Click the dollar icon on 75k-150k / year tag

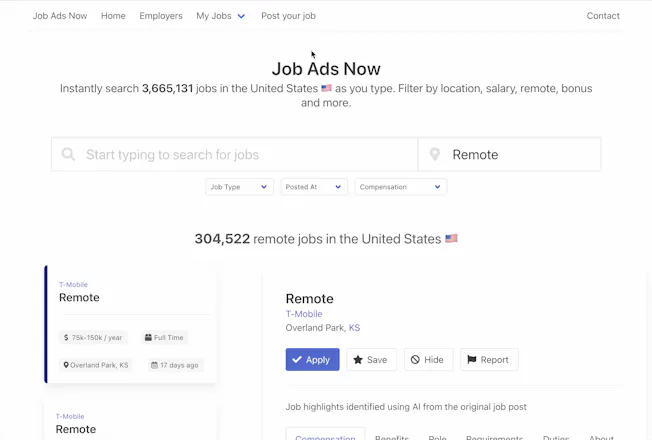pos(66,337)
